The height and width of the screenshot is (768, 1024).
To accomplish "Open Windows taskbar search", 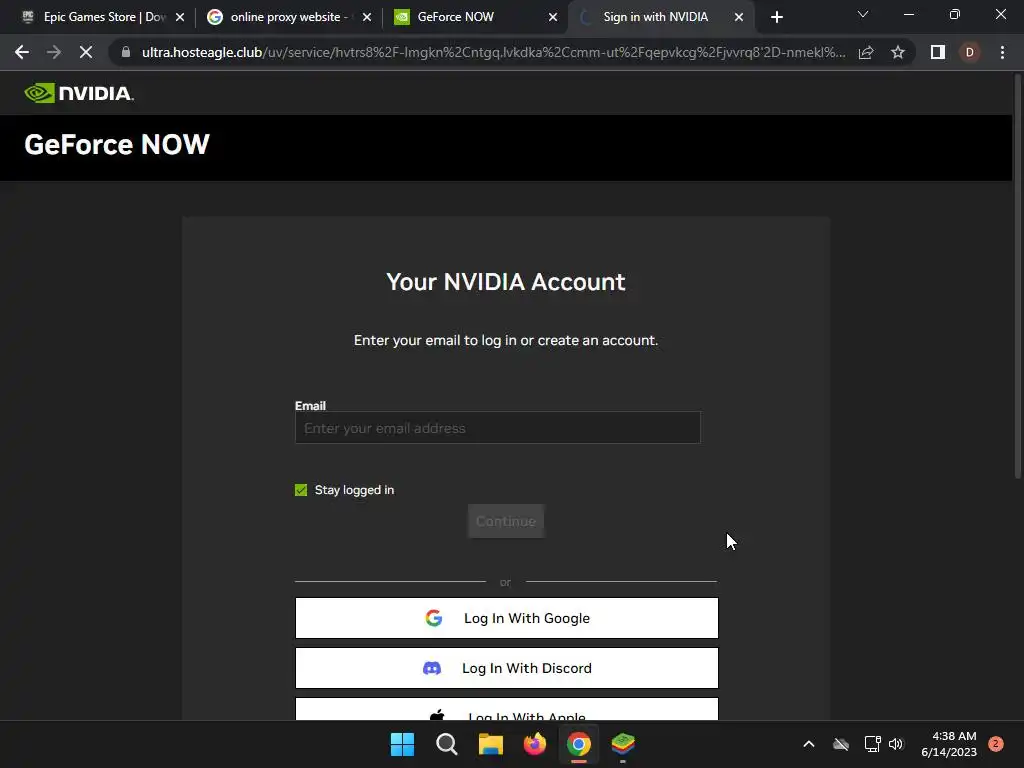I will 447,744.
